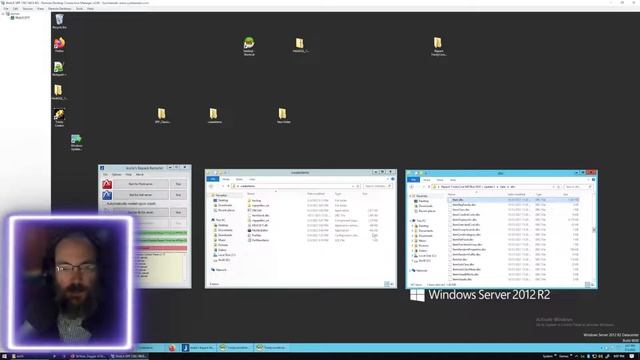Open Remote Desktops menu in RDCMan
Image resolution: width=640 pixels, height=360 pixels.
pos(60,8)
